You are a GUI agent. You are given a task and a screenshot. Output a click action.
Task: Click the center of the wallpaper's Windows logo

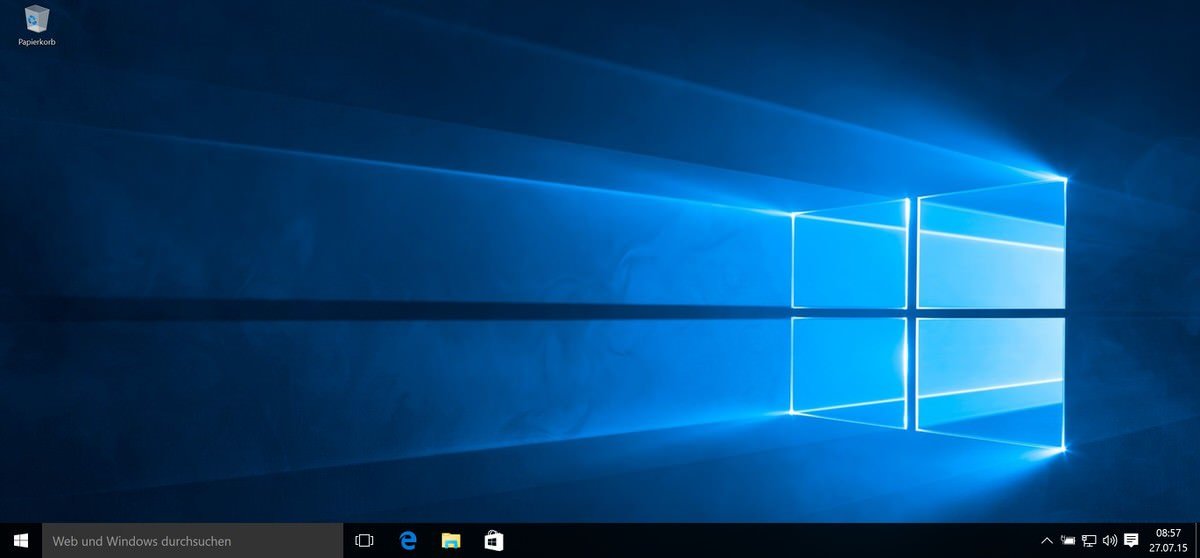(911, 314)
